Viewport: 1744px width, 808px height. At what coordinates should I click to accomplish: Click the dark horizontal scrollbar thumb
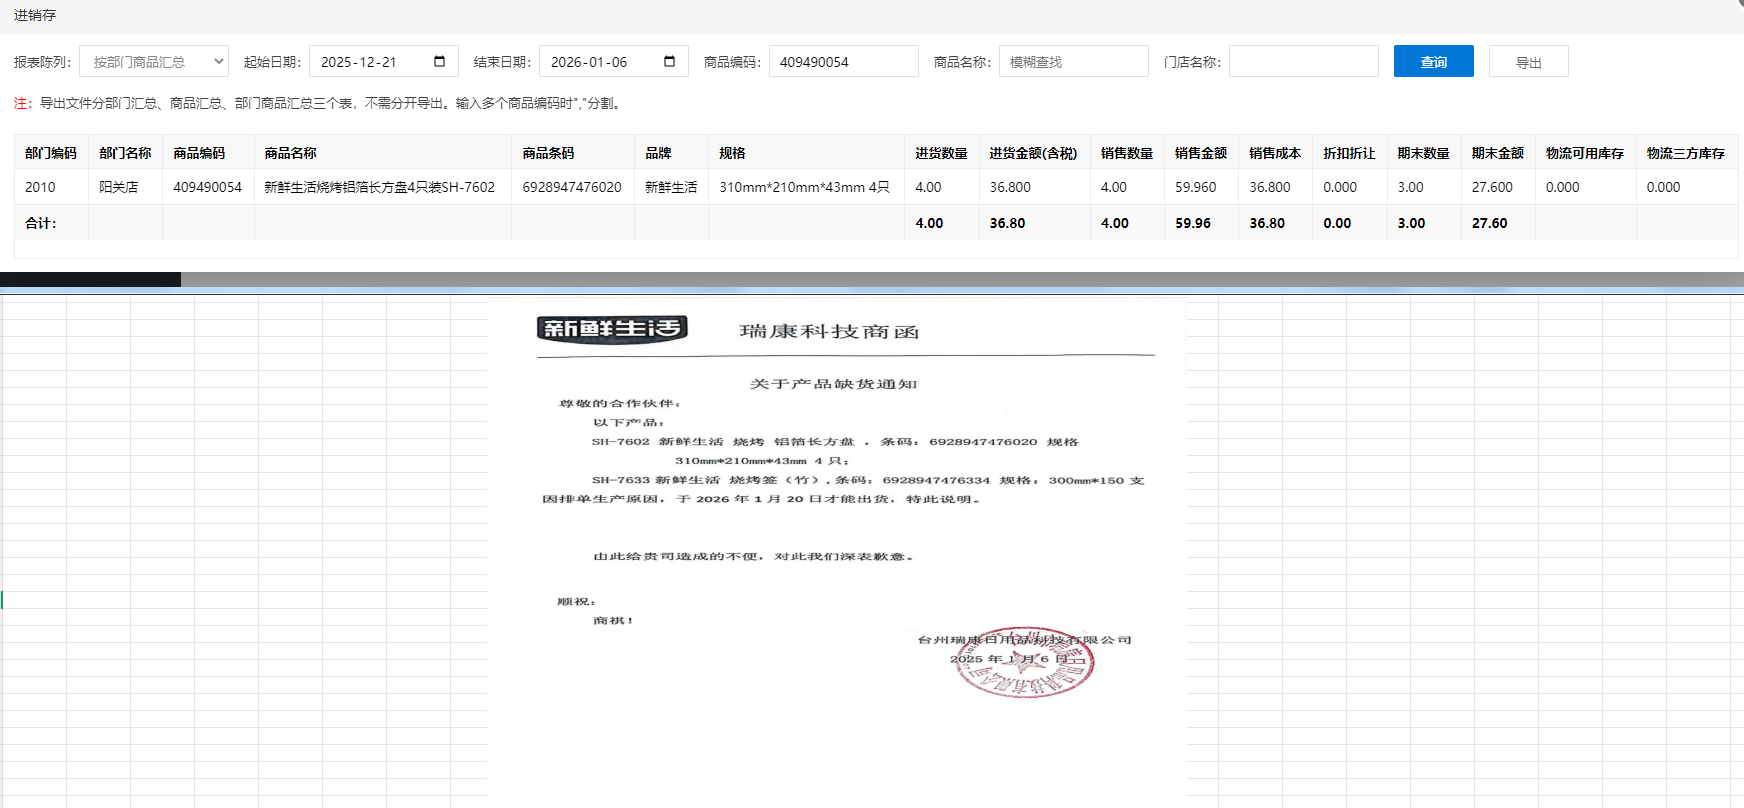90,280
